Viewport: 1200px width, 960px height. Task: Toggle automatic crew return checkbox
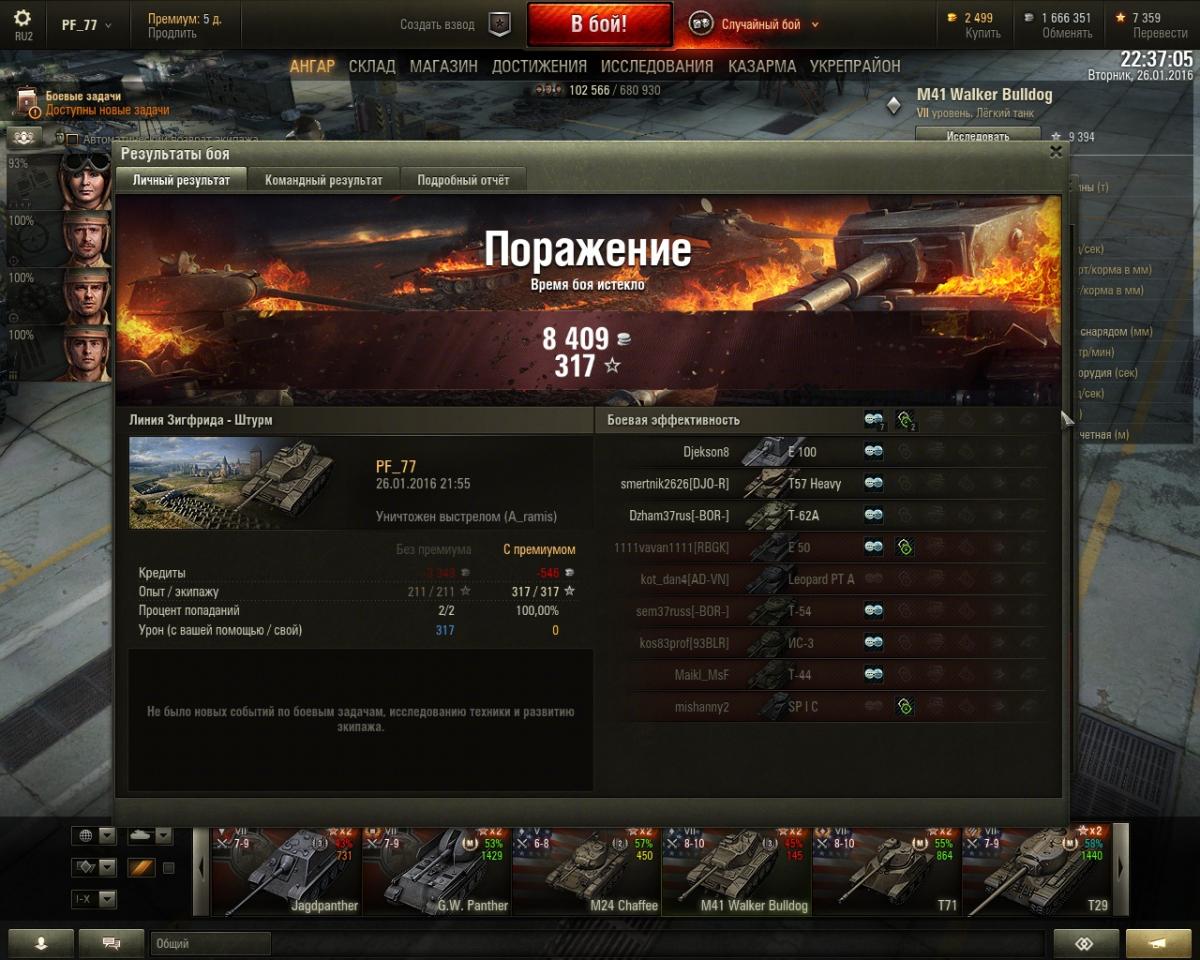pos(72,139)
